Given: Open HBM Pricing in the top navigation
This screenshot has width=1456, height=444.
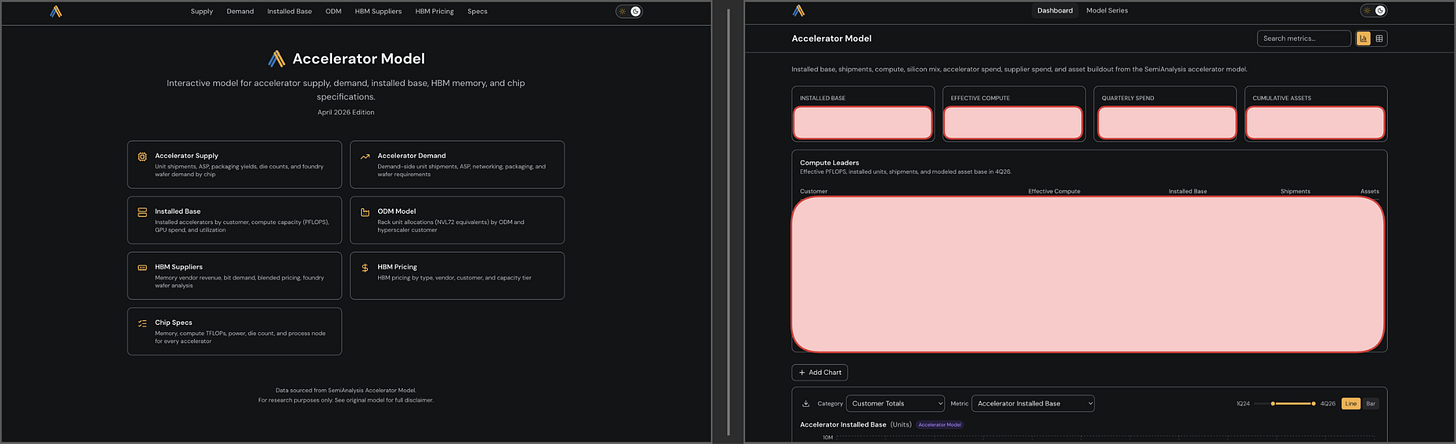Looking at the screenshot, I should click(x=435, y=11).
